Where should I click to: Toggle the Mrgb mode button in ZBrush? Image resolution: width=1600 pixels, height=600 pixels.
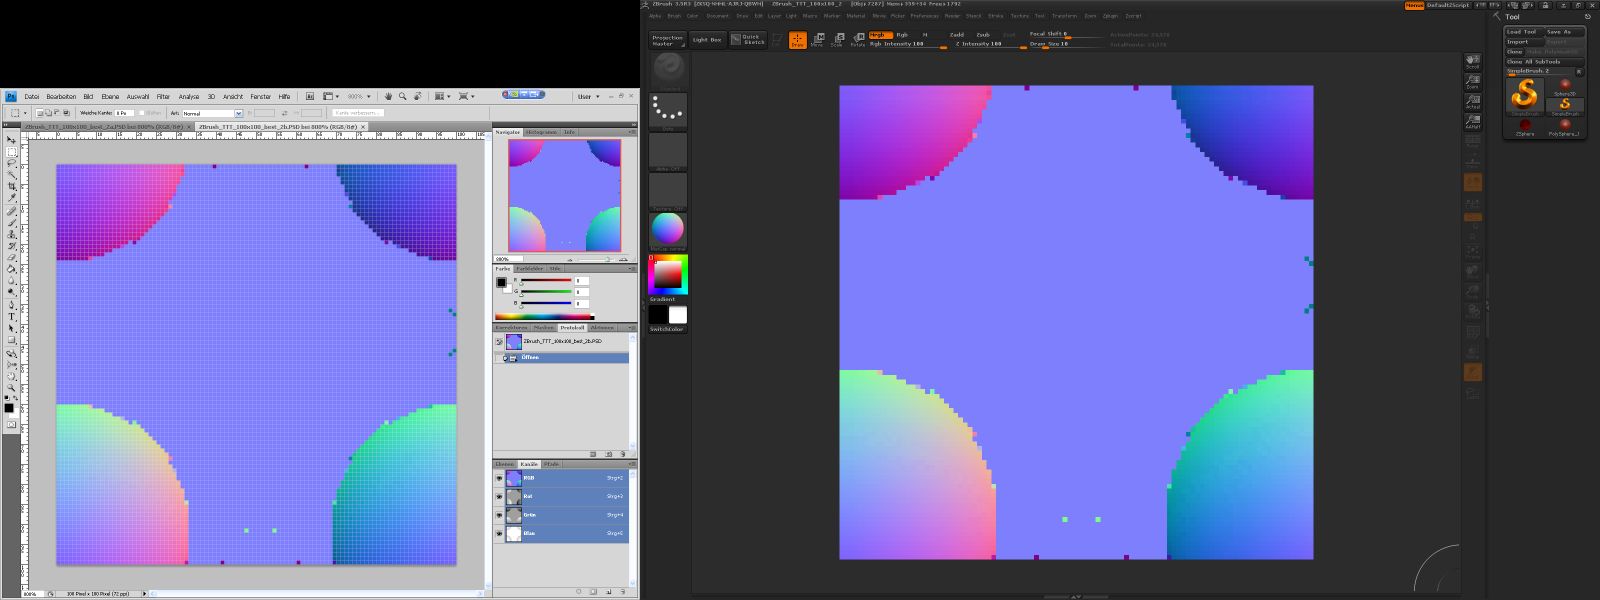pyautogui.click(x=878, y=35)
